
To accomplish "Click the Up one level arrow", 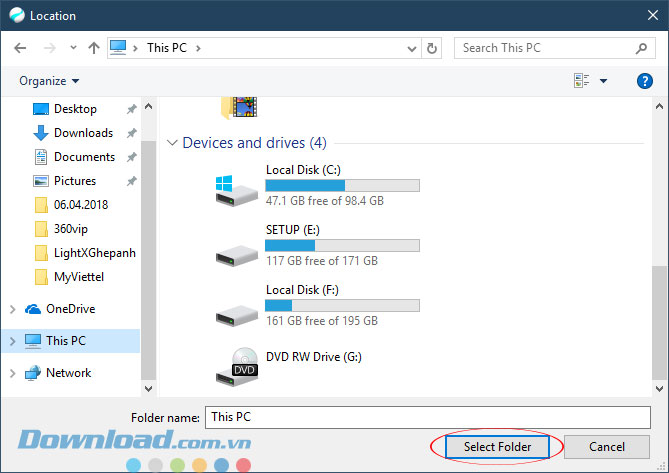I will click(x=93, y=48).
